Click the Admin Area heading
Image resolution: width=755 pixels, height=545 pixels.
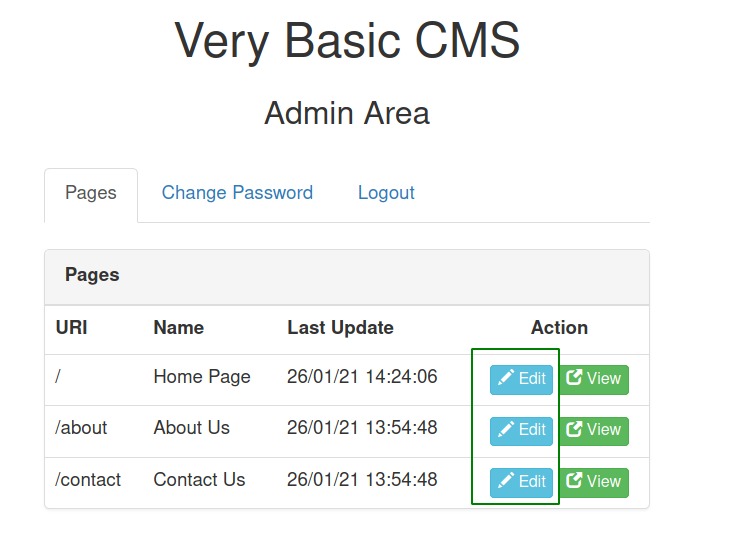[x=347, y=113]
